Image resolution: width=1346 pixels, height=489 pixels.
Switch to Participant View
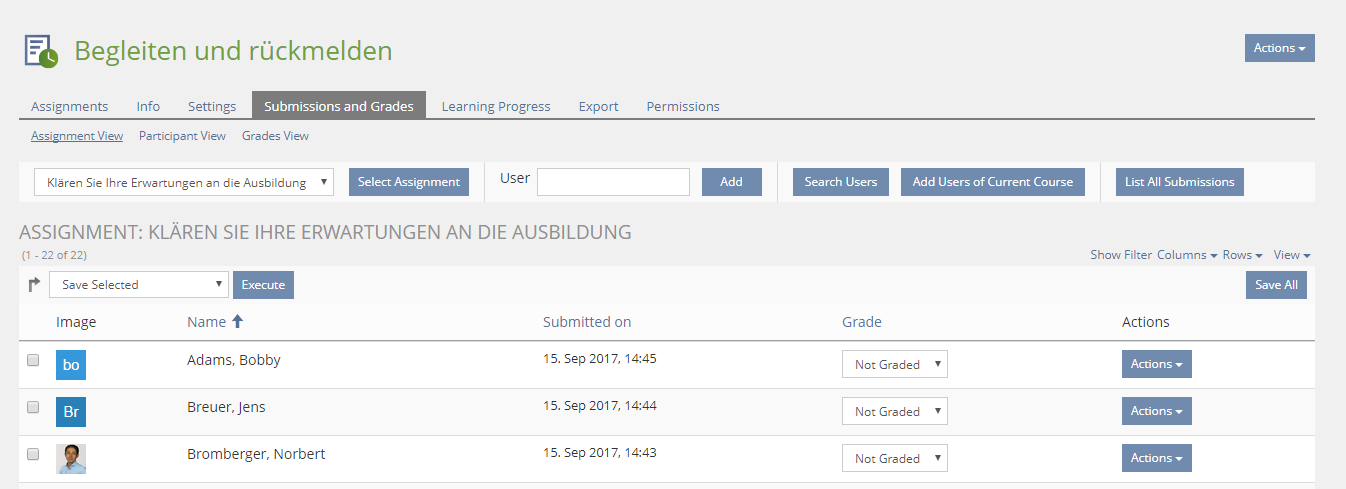[182, 136]
